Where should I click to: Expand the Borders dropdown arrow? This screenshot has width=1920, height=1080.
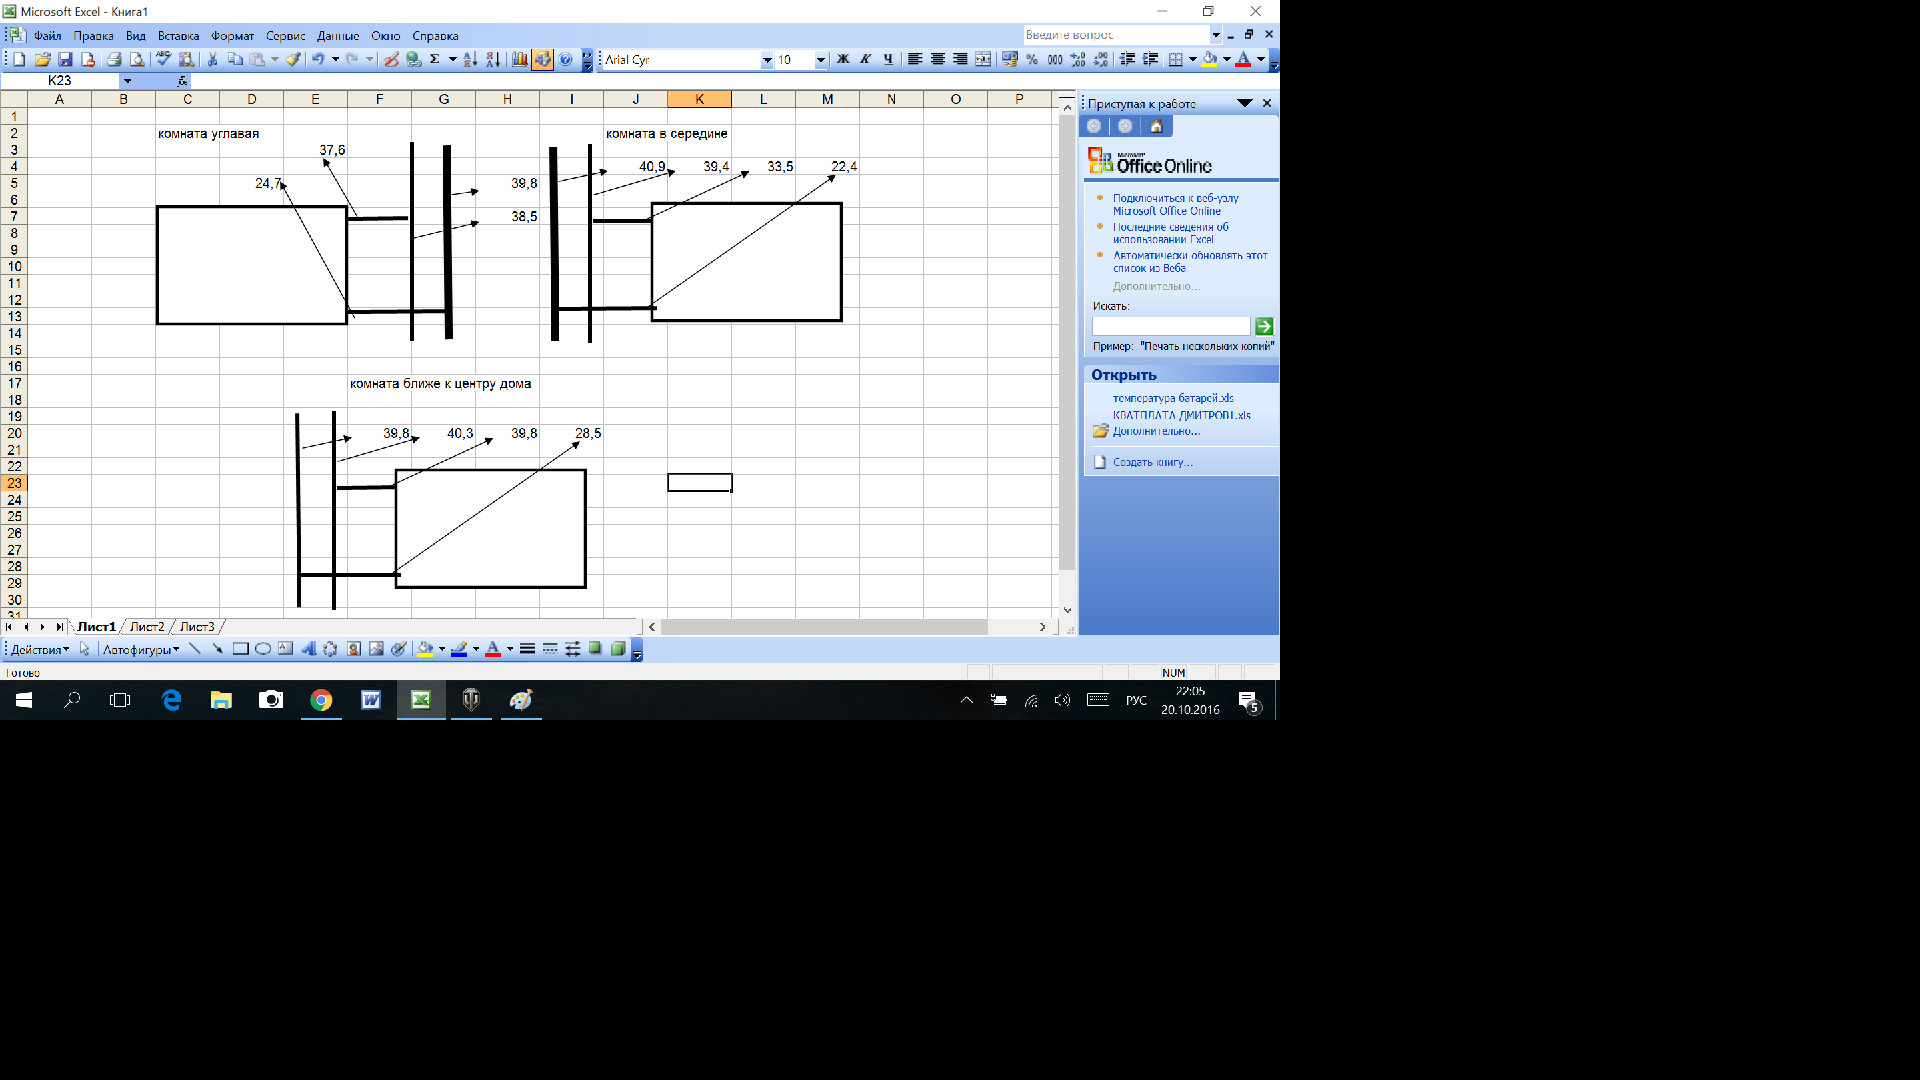pyautogui.click(x=1193, y=60)
